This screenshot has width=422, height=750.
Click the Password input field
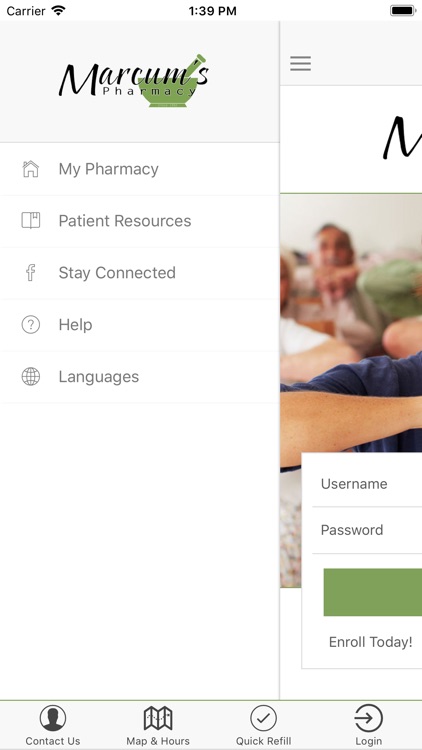pos(367,530)
